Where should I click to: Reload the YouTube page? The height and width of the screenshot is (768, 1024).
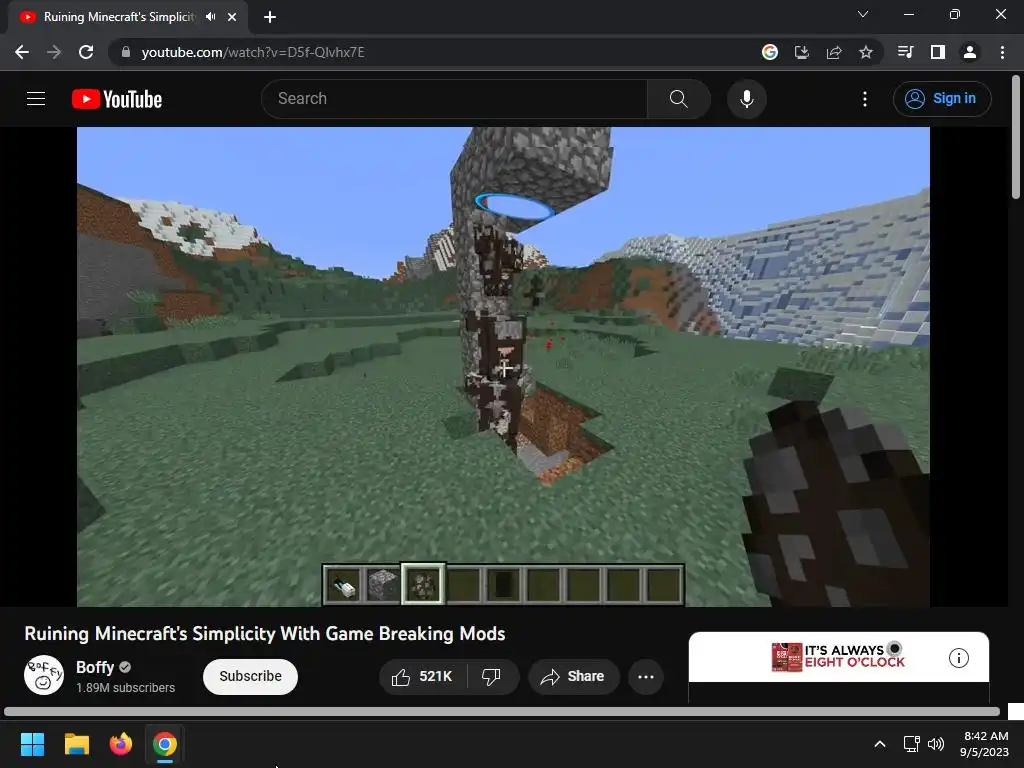tap(86, 52)
